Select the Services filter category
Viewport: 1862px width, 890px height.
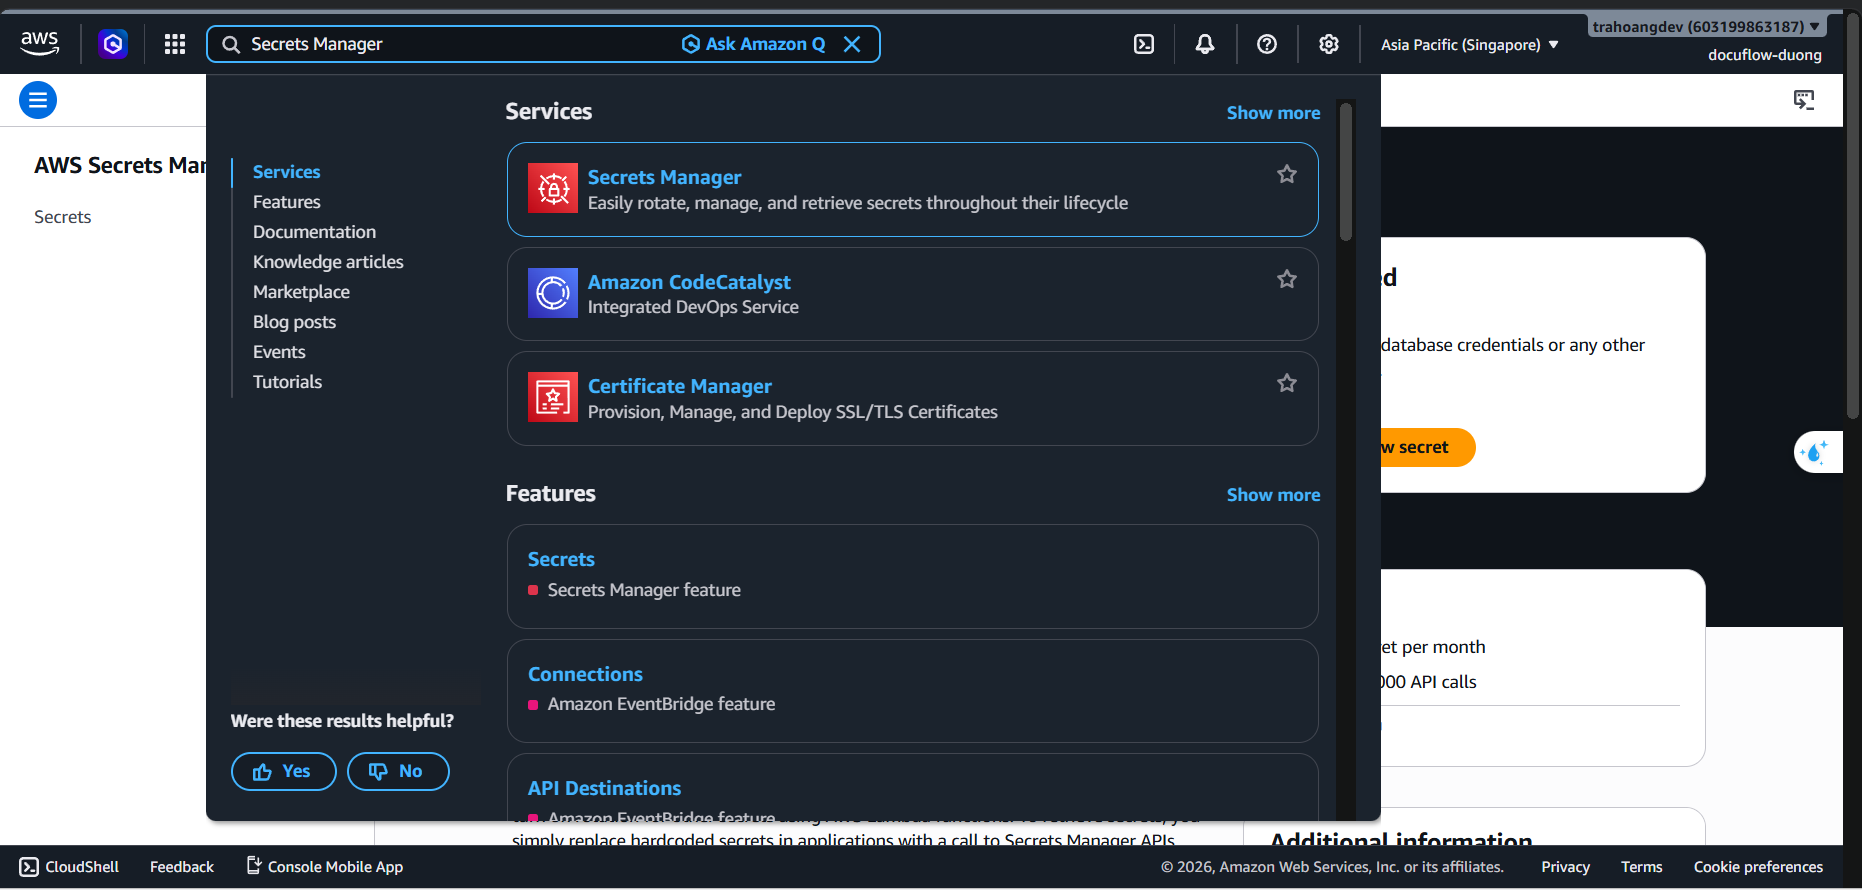click(287, 172)
